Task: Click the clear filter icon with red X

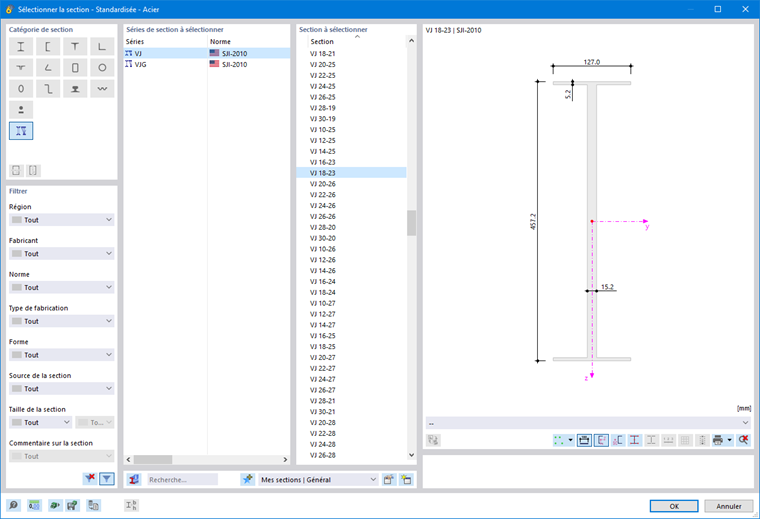Action: click(x=90, y=479)
